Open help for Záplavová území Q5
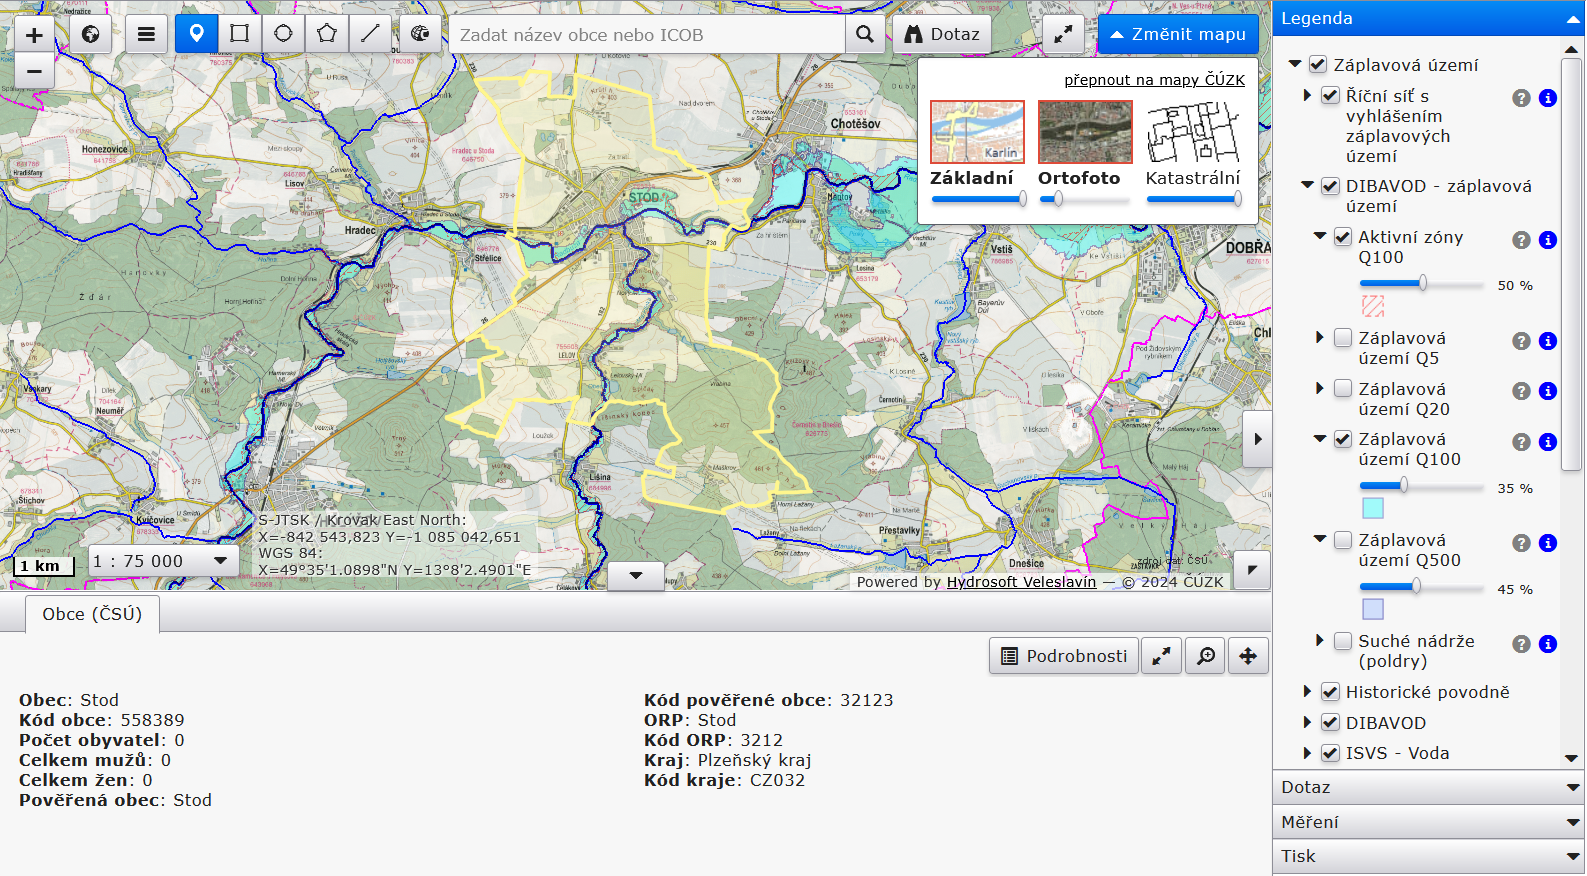1587x876 pixels. point(1521,341)
